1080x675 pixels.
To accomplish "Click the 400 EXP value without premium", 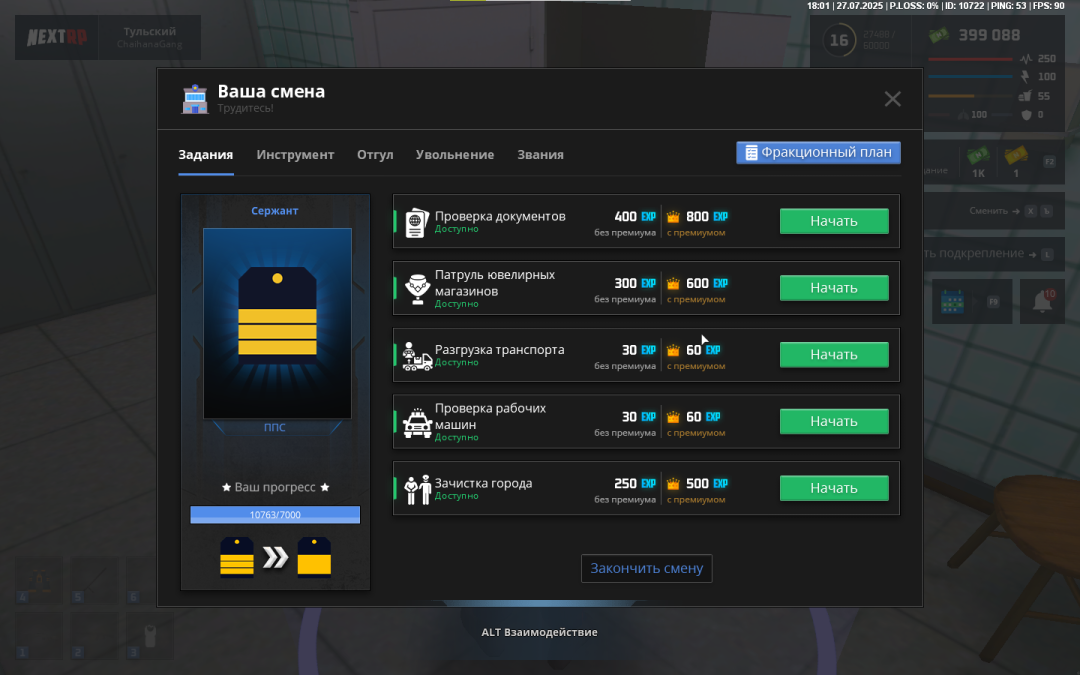I will 634,216.
